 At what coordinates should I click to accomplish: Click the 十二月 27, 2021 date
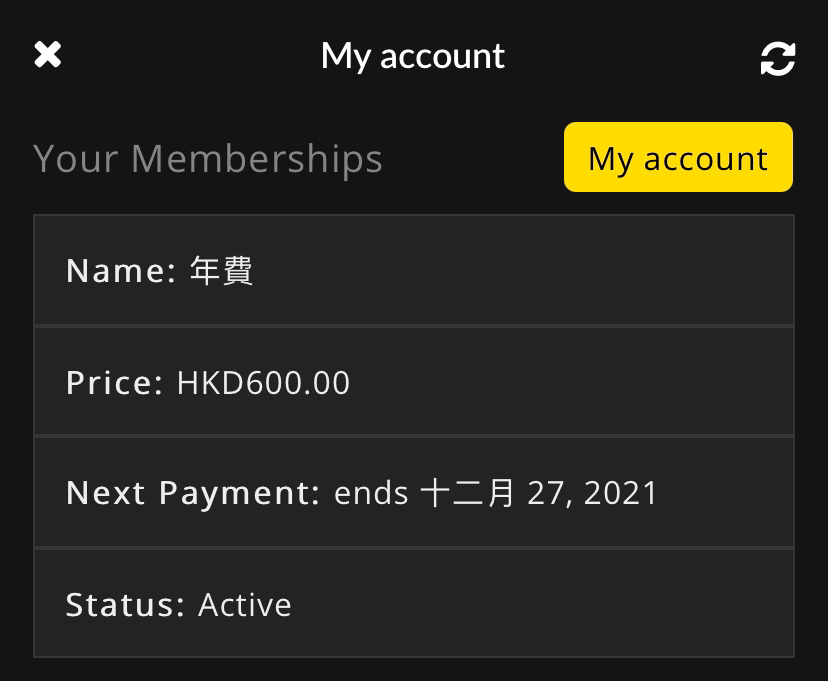(539, 493)
